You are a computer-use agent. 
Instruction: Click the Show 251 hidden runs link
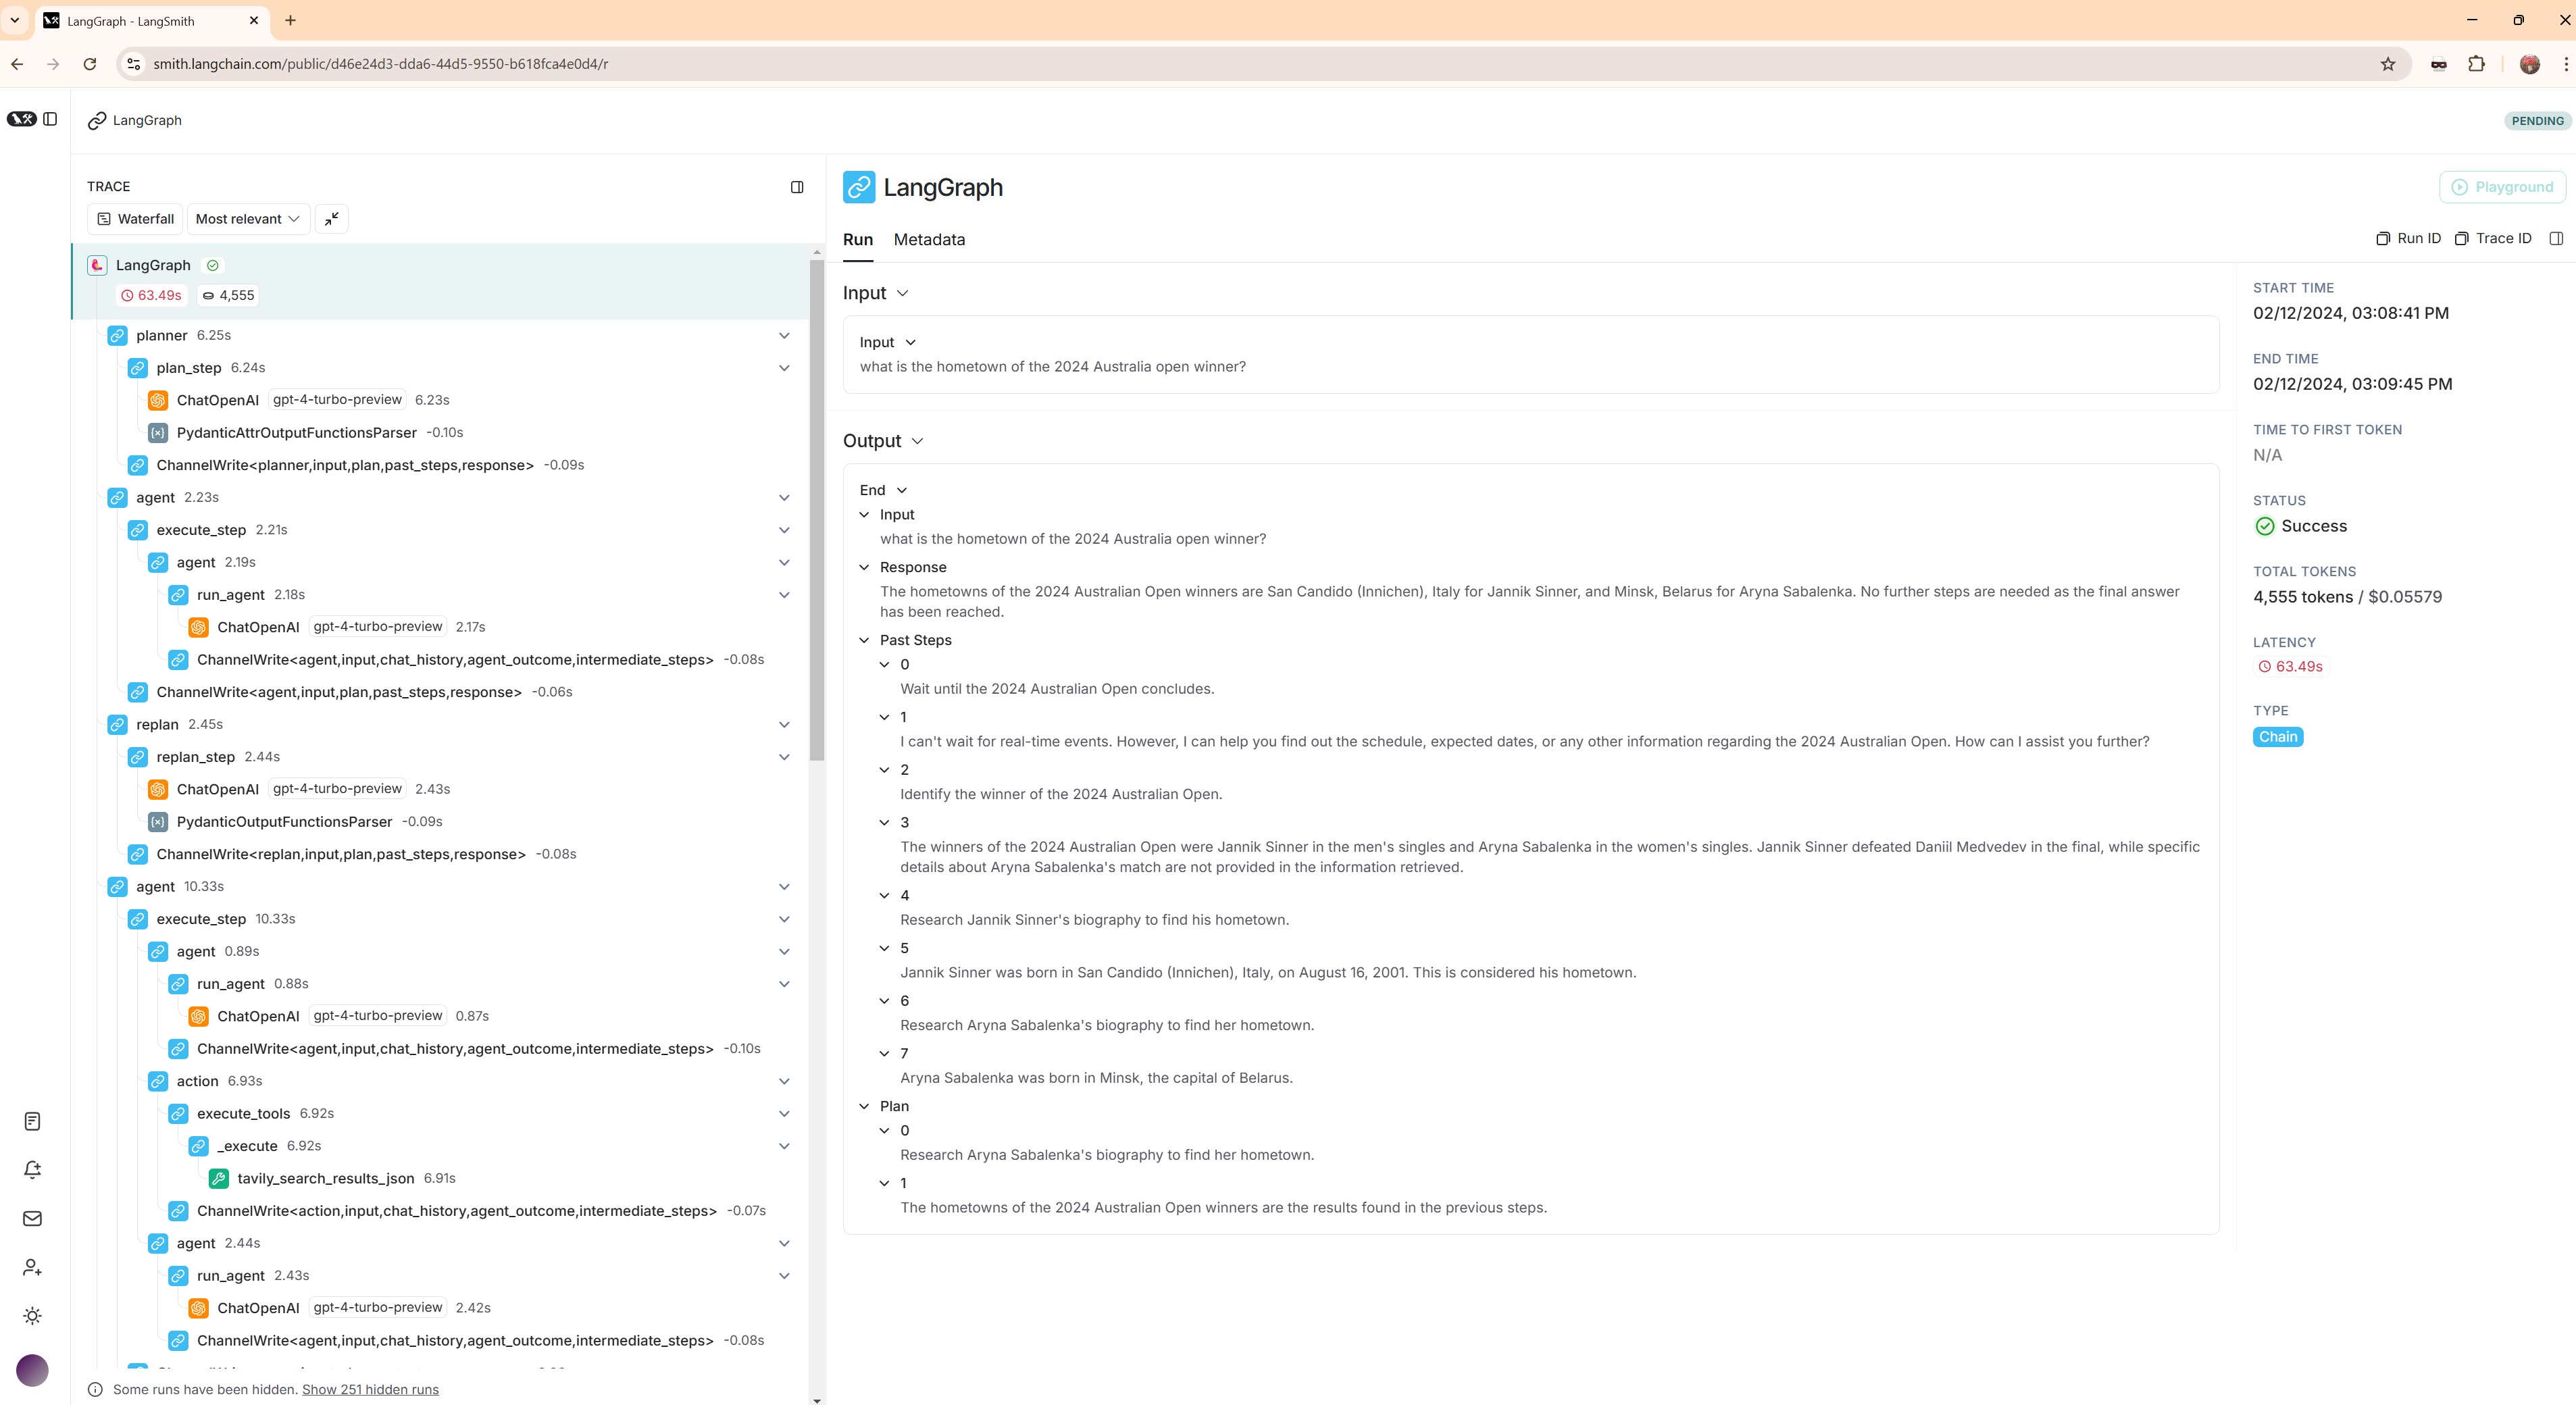(370, 1389)
